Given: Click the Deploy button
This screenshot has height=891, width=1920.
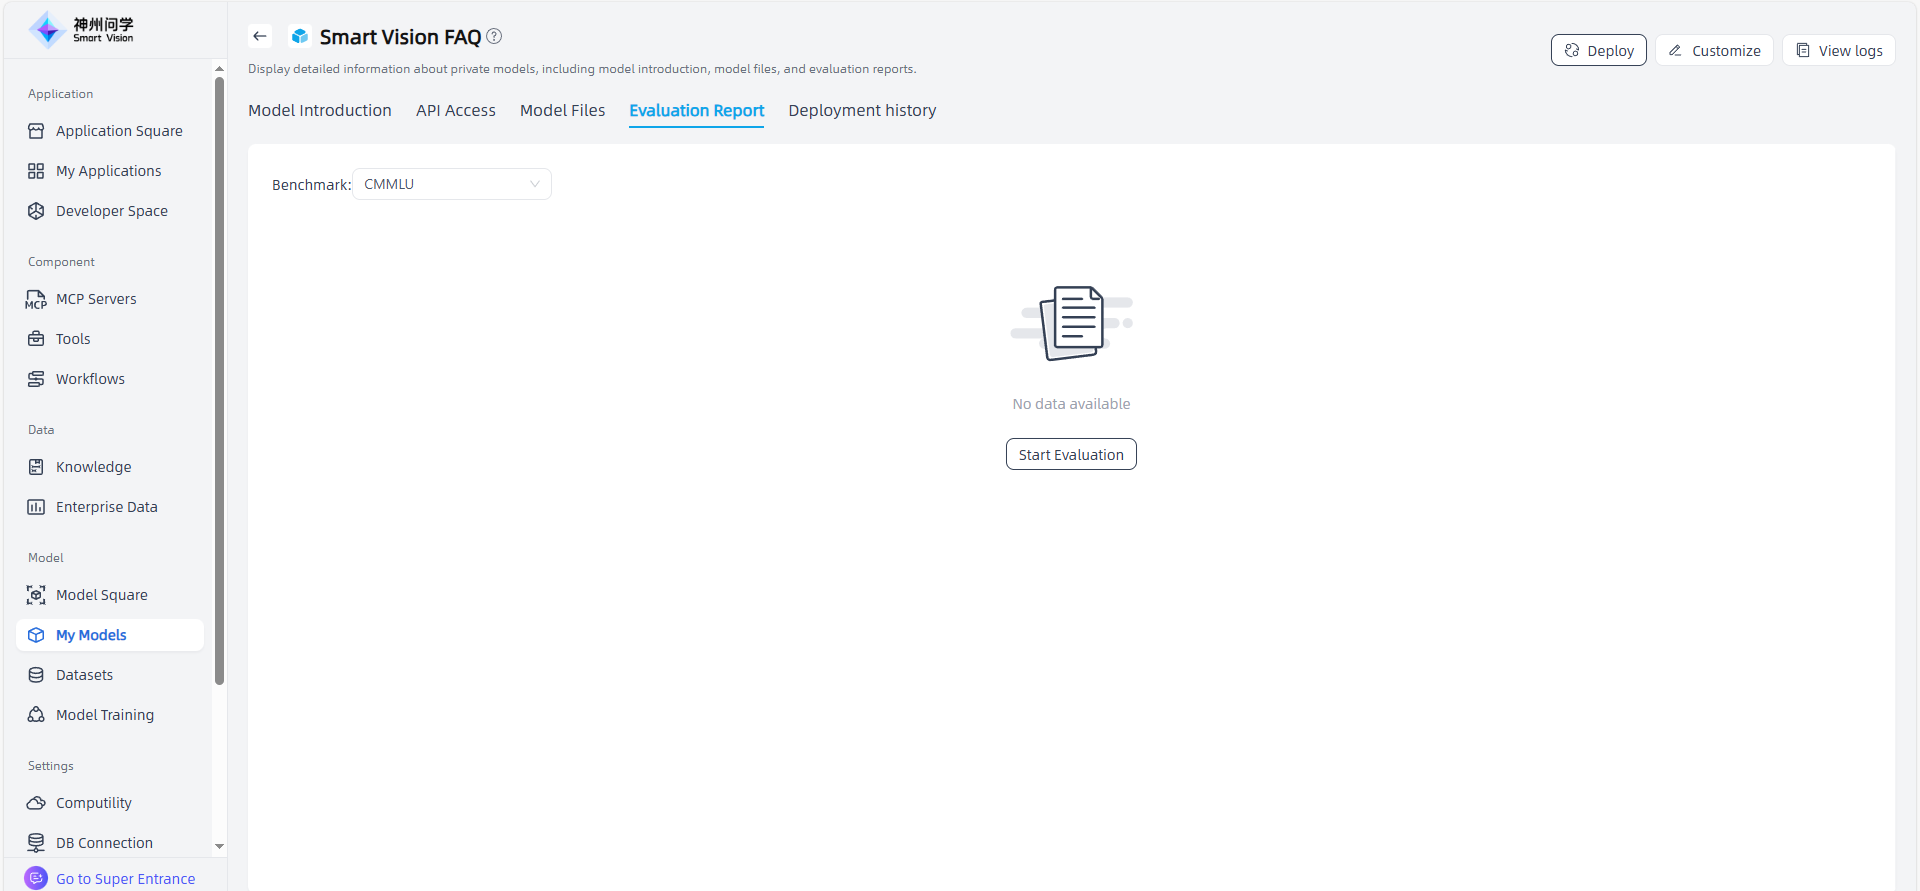Looking at the screenshot, I should coord(1598,51).
